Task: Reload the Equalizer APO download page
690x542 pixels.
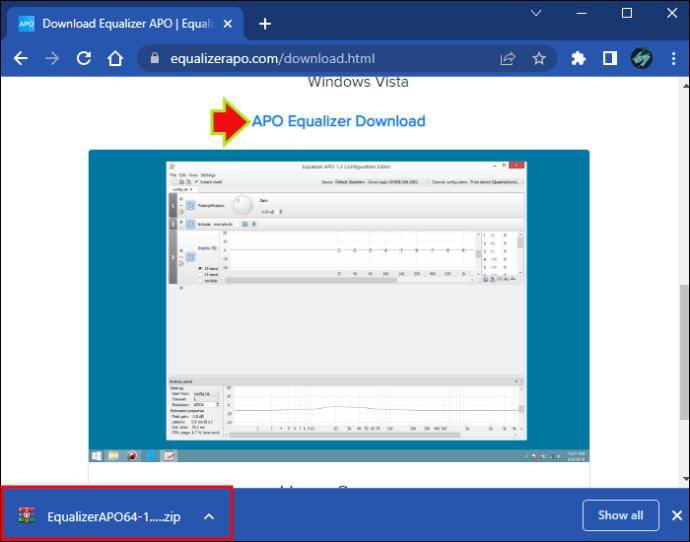Action: click(84, 58)
